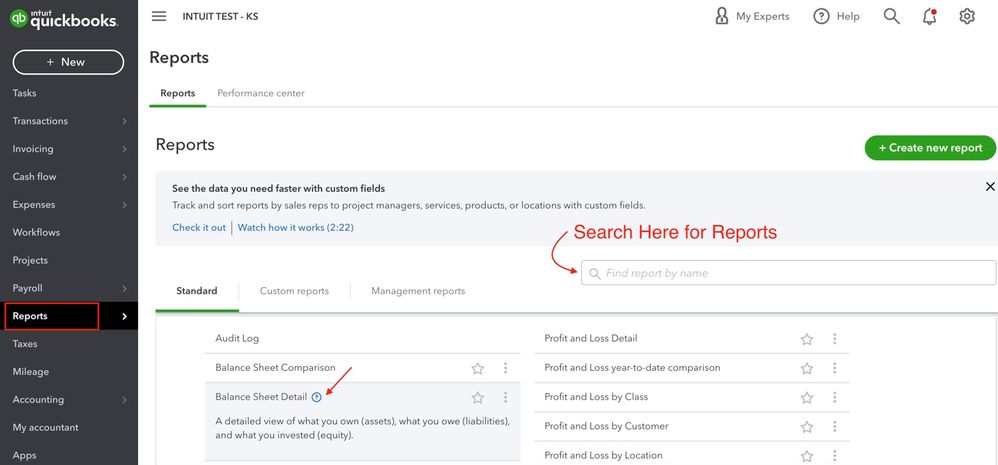Screen dimensions: 998x465
Task: Open more options for Profit and Loss by Customer
Action: pos(834,426)
